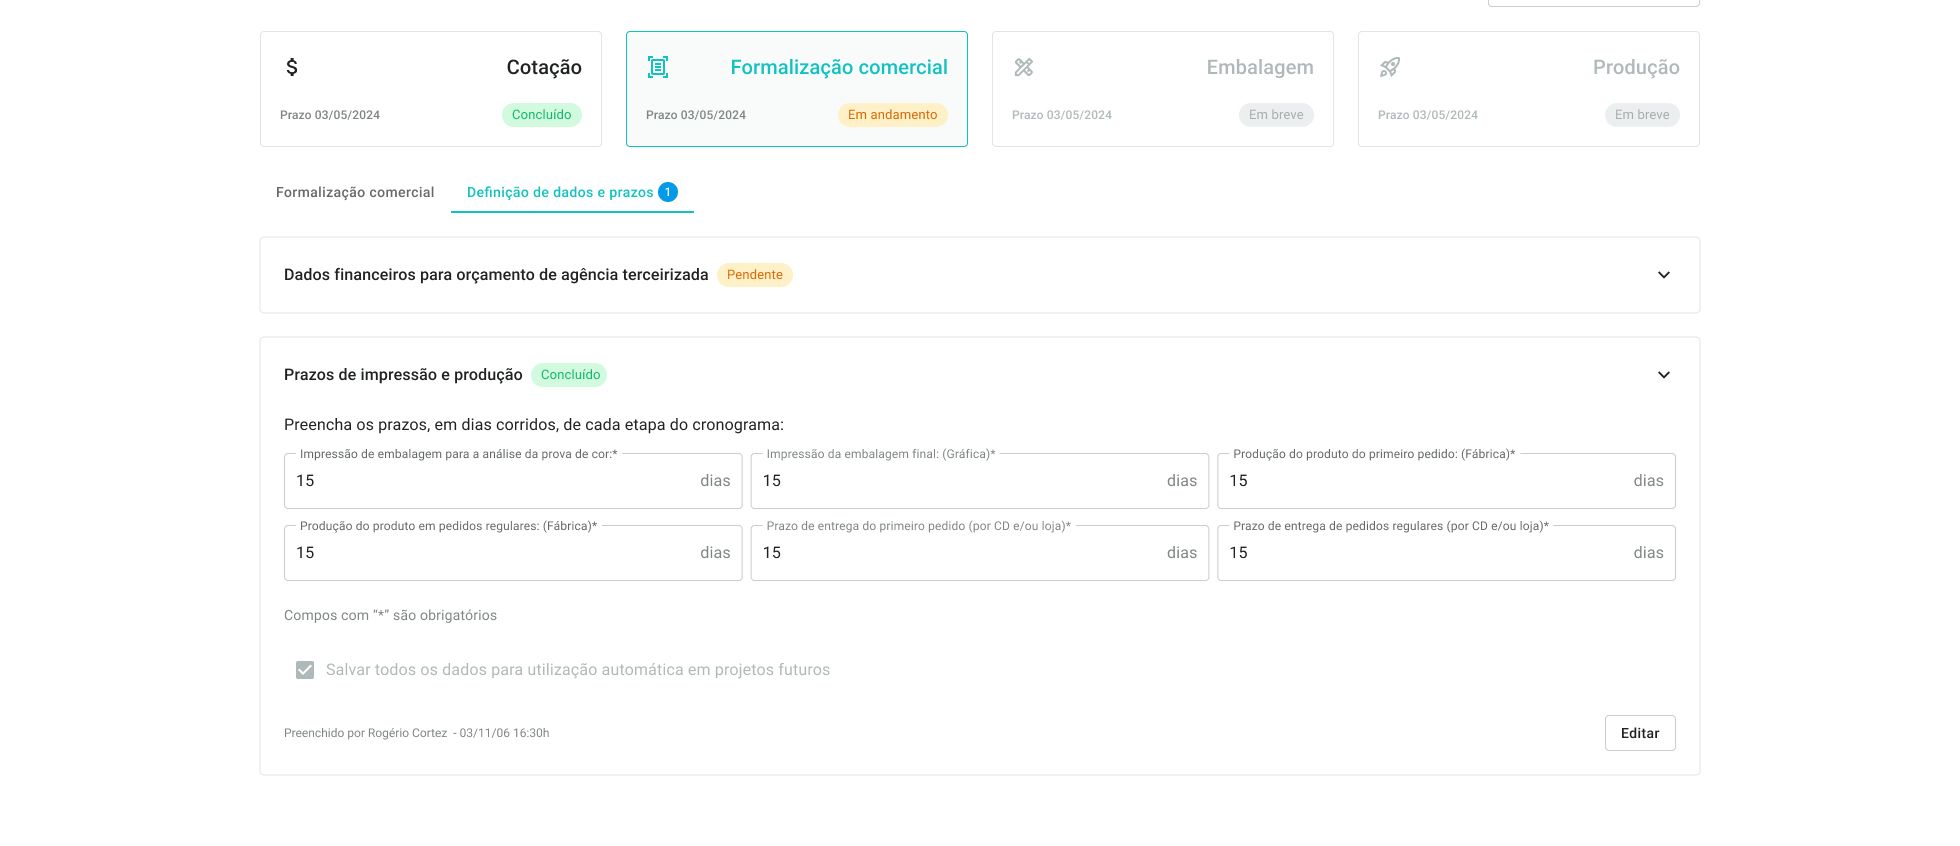
Task: Switch to the Formalização comercial sub-tab
Action: pyautogui.click(x=355, y=192)
